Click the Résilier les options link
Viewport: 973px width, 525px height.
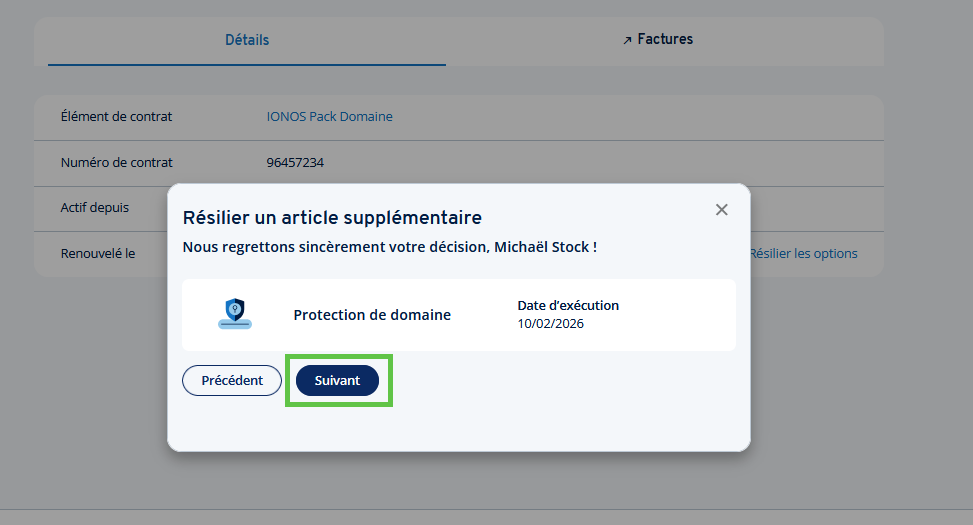[803, 254]
